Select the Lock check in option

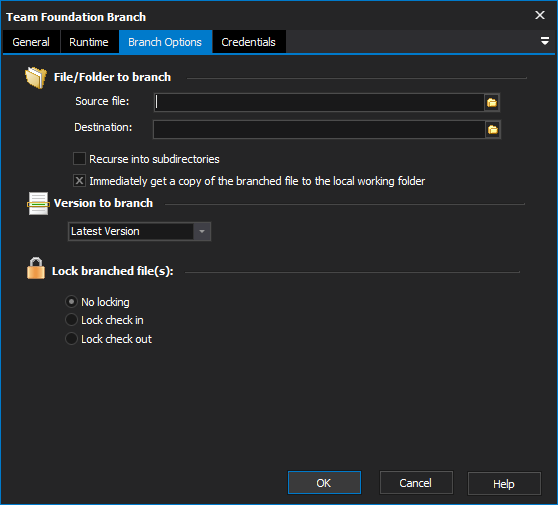click(x=71, y=320)
